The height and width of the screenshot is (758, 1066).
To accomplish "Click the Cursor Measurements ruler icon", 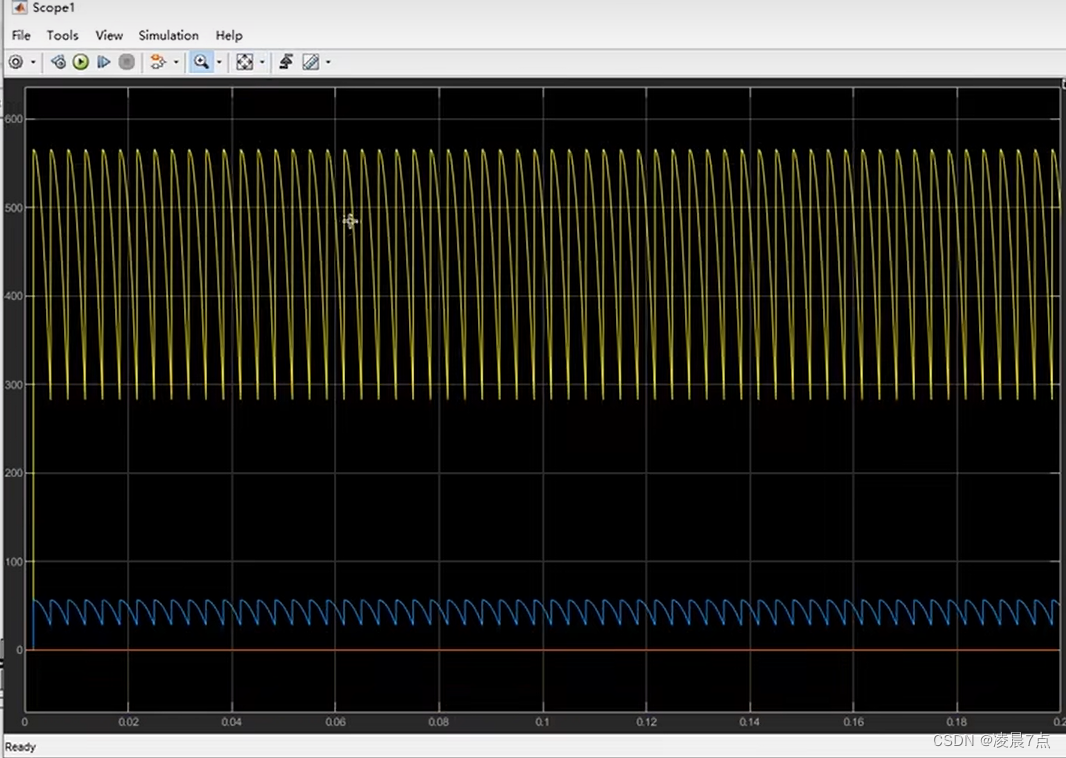I will click(x=311, y=62).
